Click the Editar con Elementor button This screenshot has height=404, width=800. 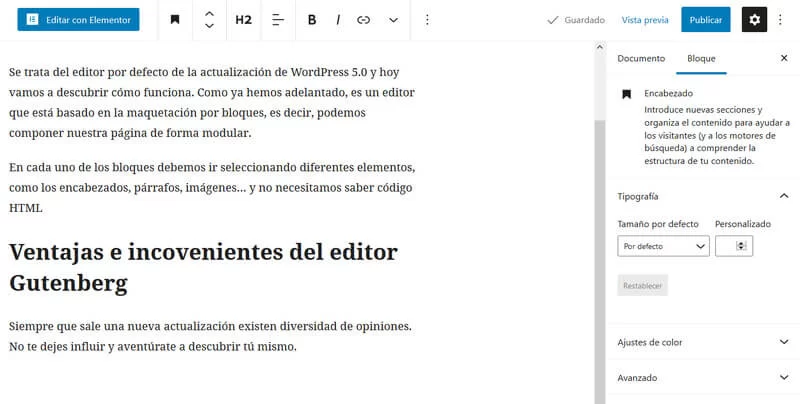pyautogui.click(x=78, y=20)
